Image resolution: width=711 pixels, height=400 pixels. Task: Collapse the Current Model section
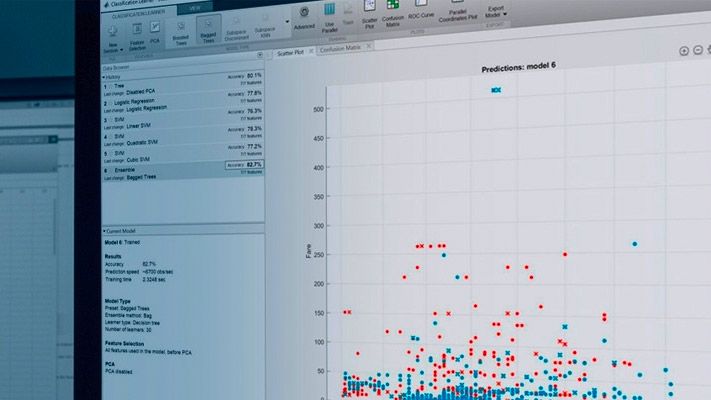[106, 231]
